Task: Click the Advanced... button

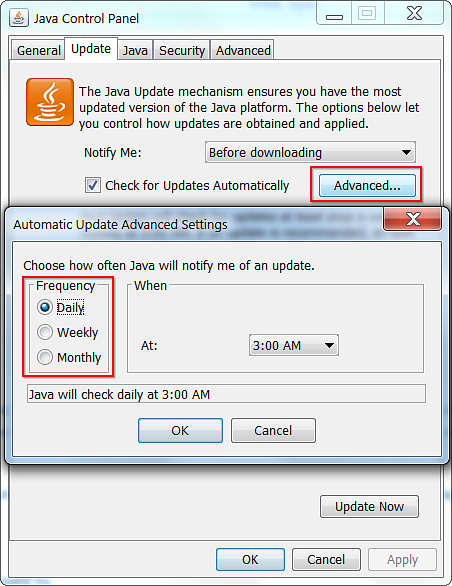Action: pos(367,185)
